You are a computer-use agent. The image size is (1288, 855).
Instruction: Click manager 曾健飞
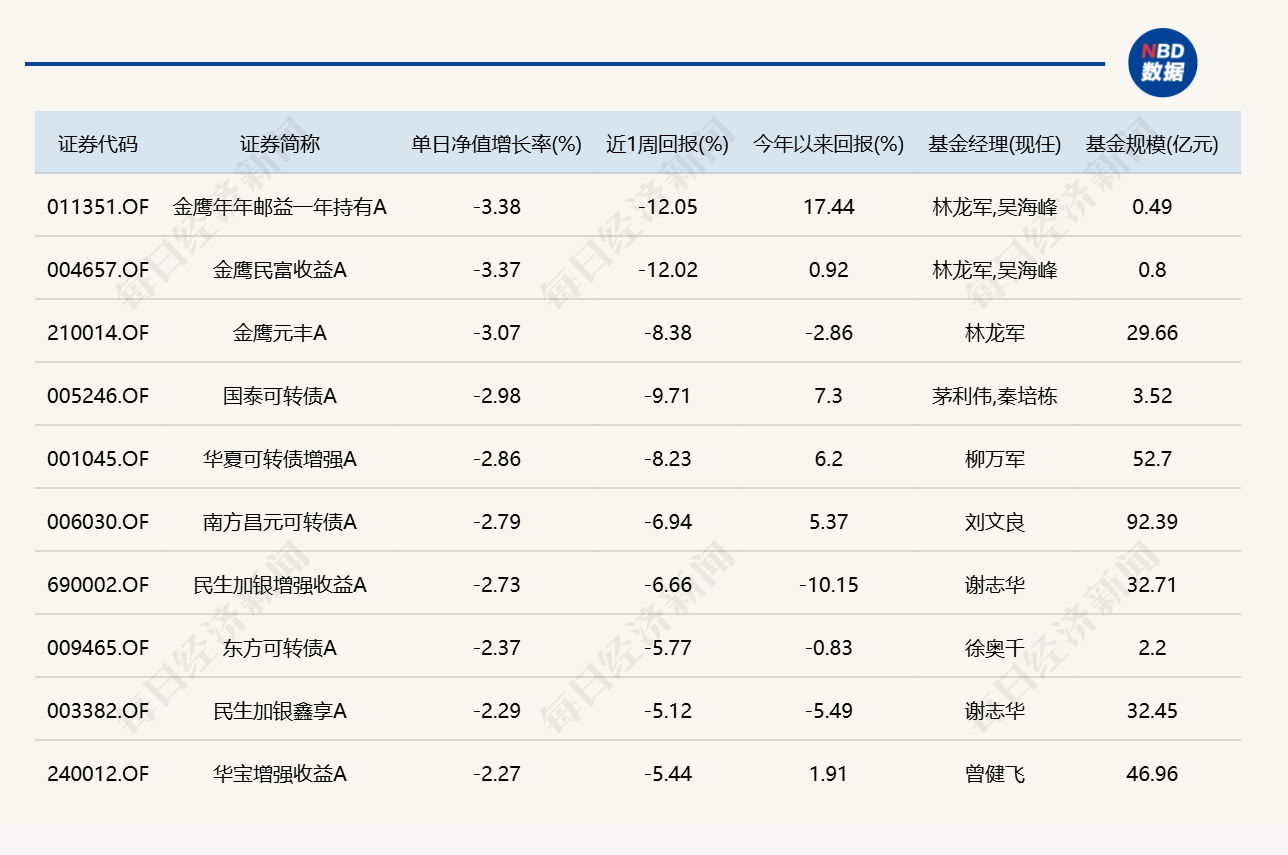pyautogui.click(x=995, y=774)
